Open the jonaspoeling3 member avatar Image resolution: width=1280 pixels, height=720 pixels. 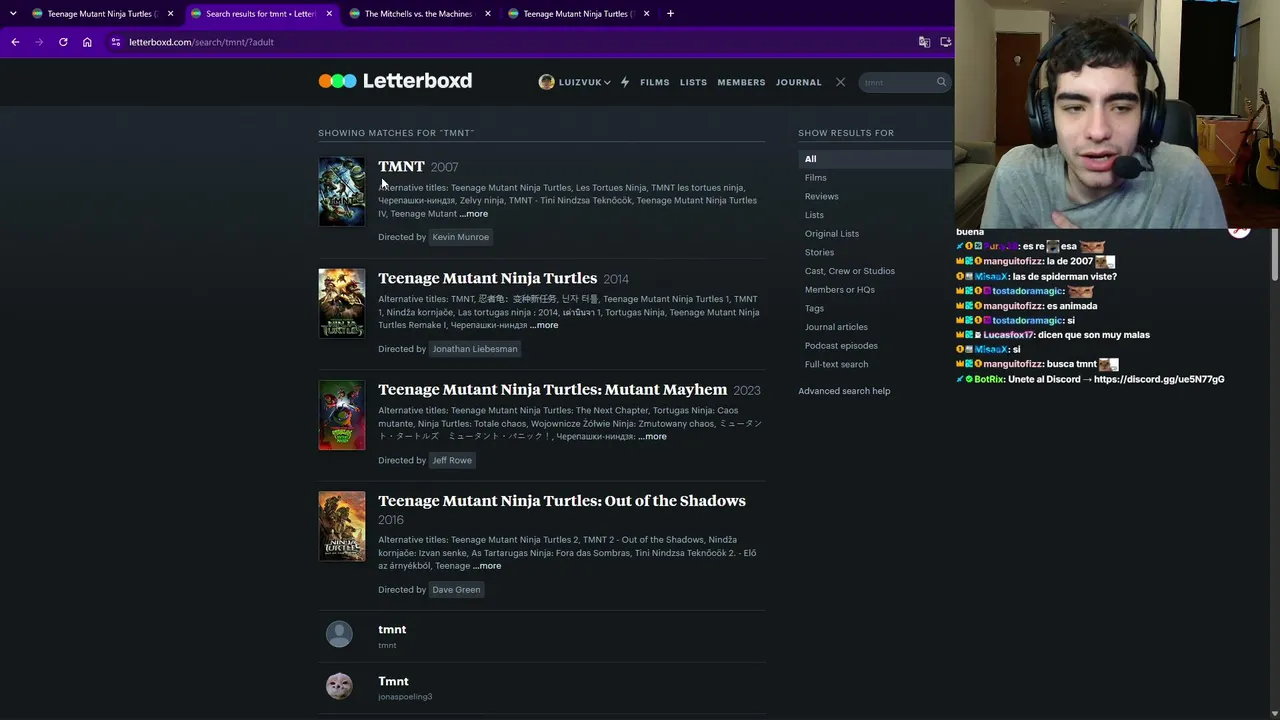pos(339,686)
